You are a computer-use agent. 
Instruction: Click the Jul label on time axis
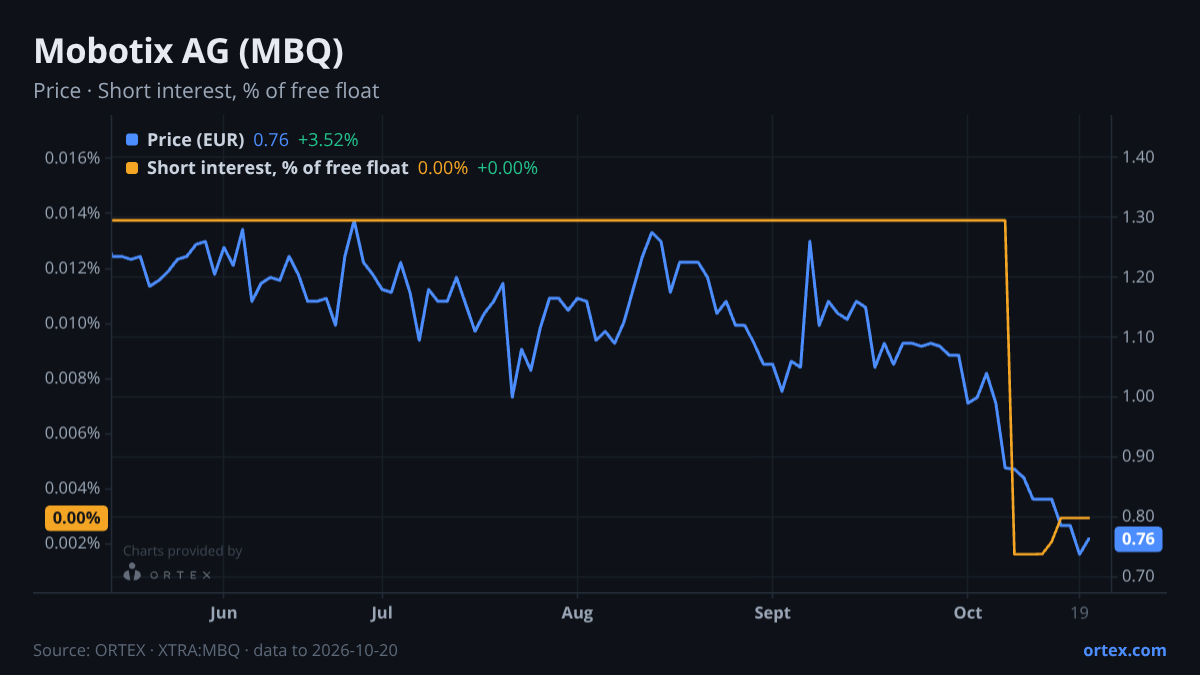[381, 613]
